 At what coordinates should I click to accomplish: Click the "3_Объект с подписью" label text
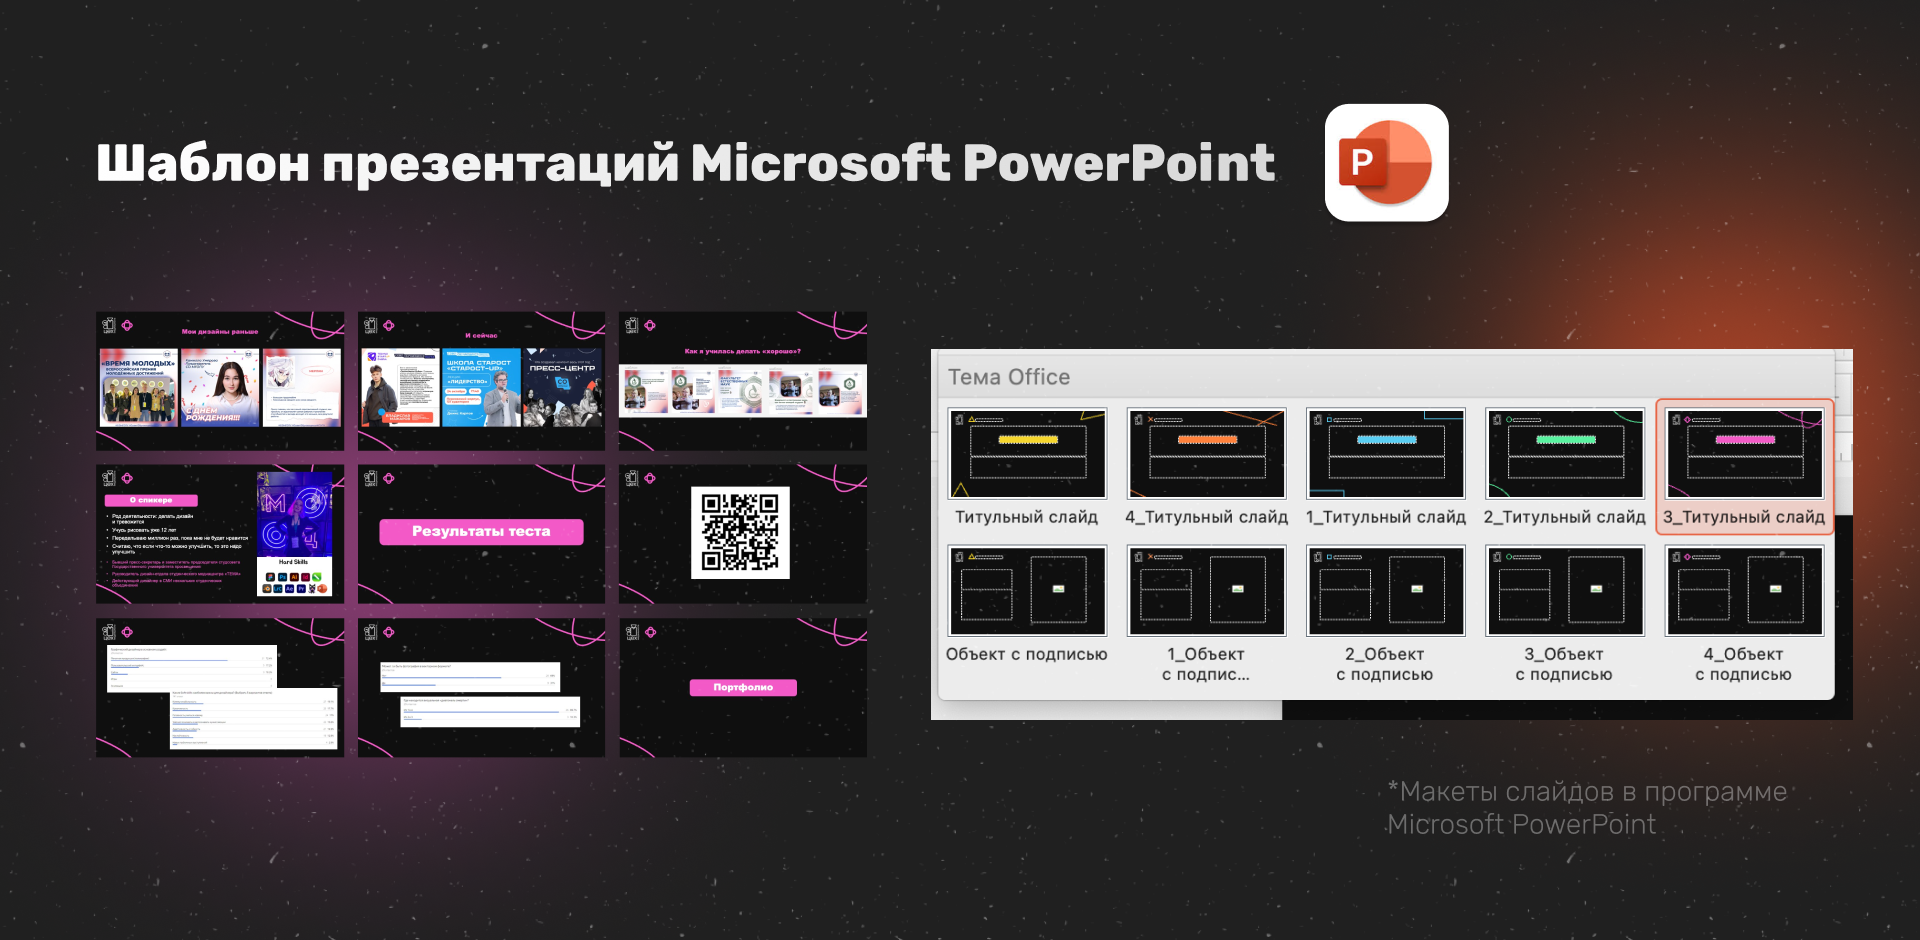point(1564,664)
